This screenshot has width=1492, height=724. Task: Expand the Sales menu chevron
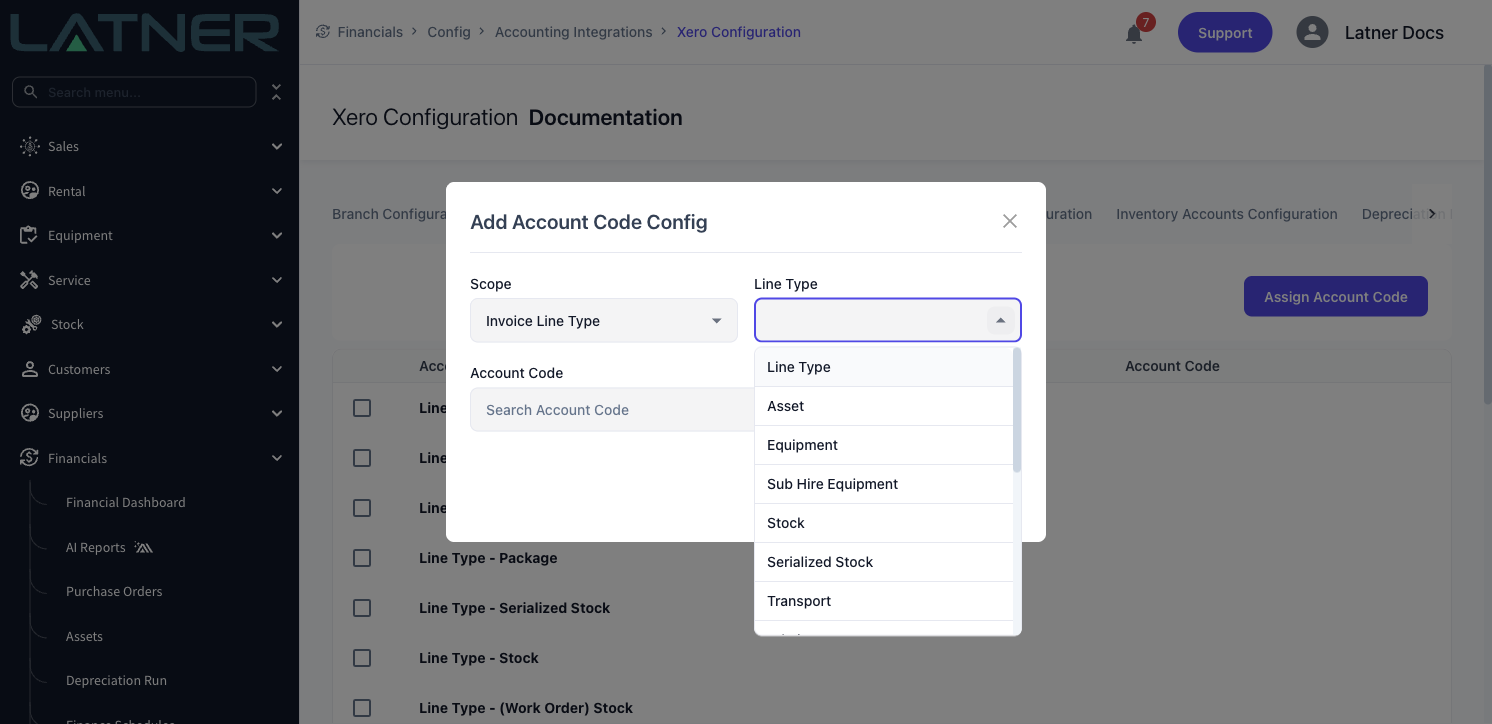(277, 146)
